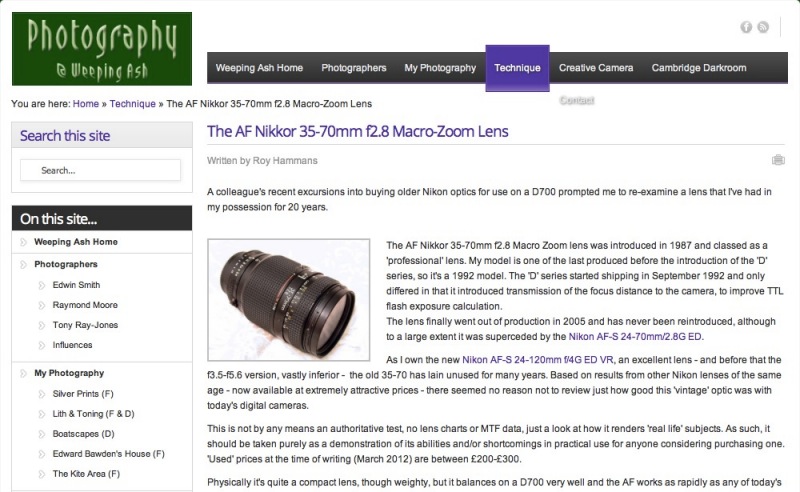Click arrow icon beside Weeping Ash Home sidebar item

(x=23, y=242)
